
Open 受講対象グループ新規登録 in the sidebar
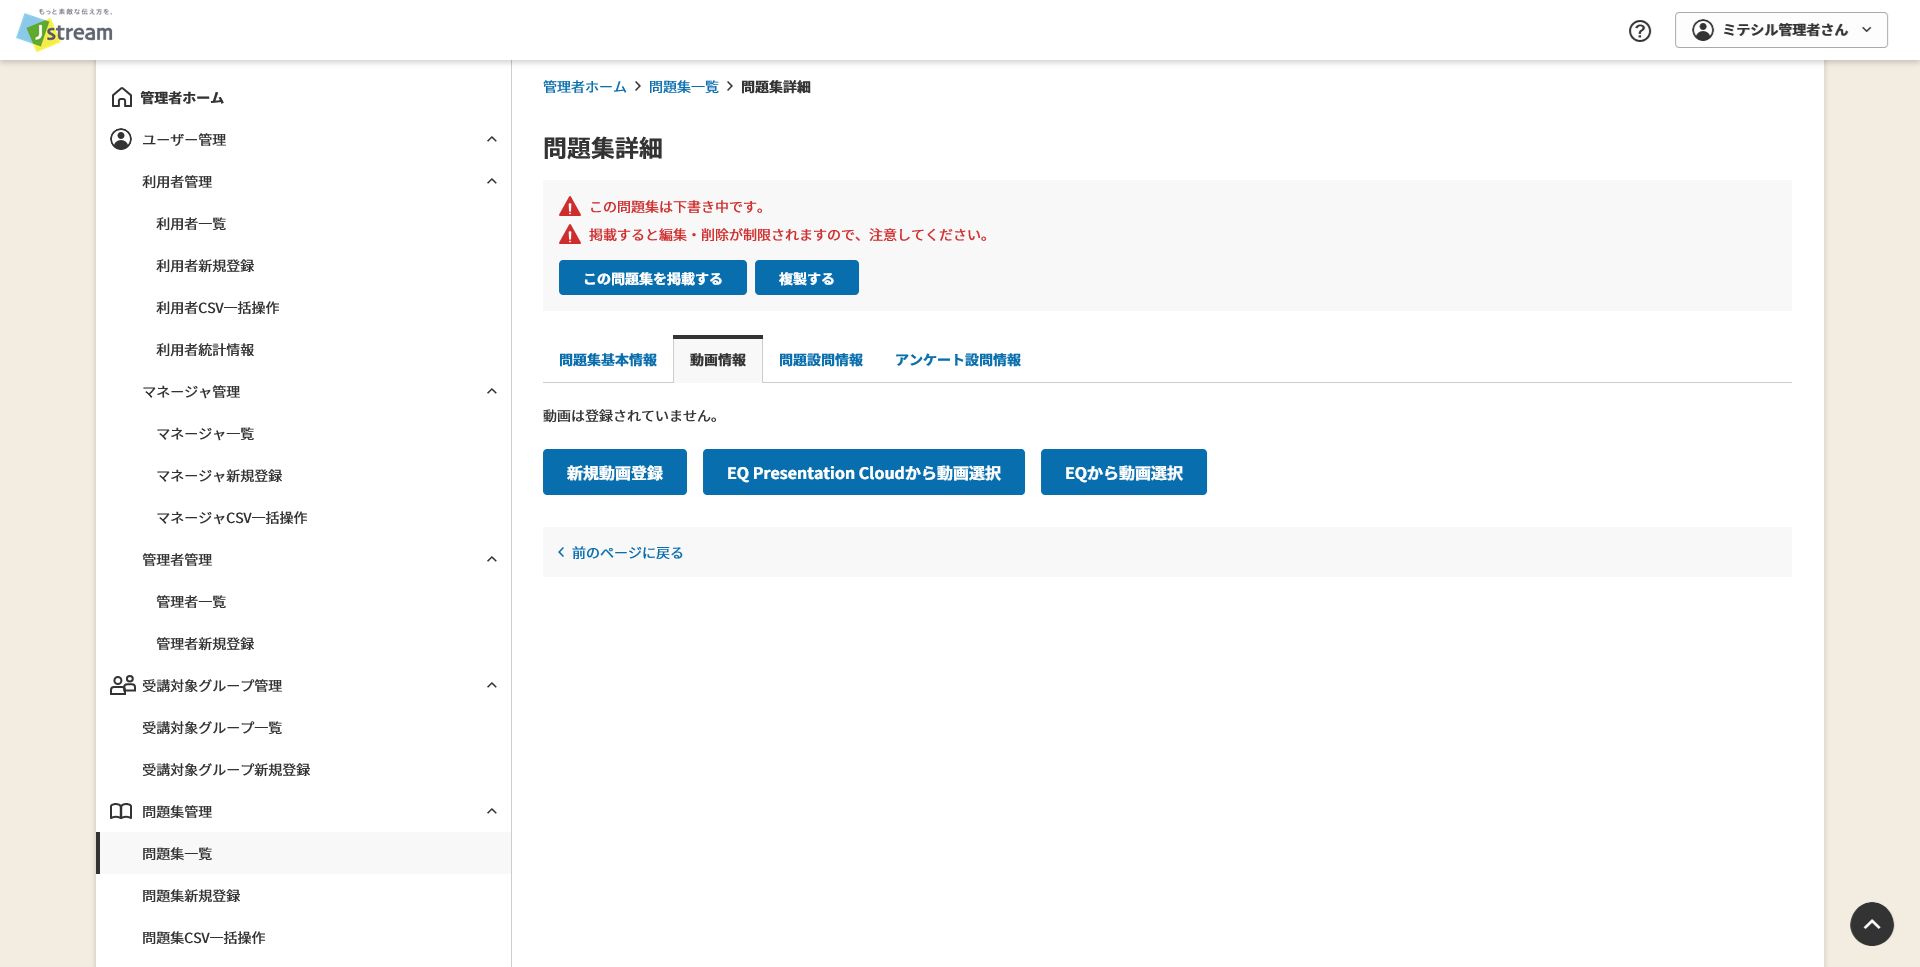226,770
